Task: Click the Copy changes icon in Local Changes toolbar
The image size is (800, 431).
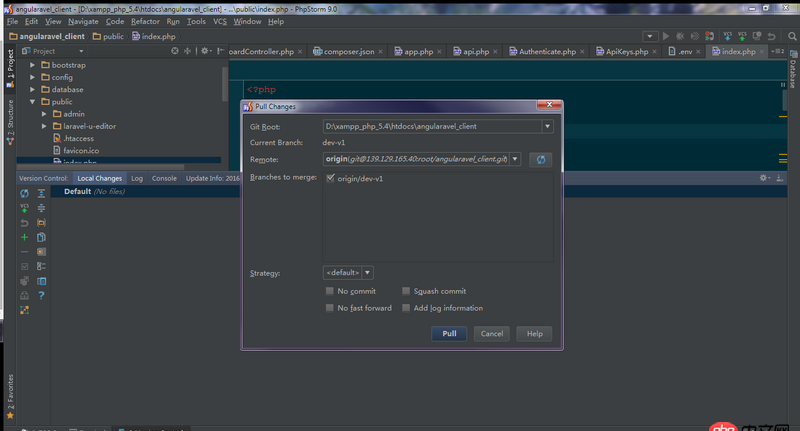Action: coord(41,237)
